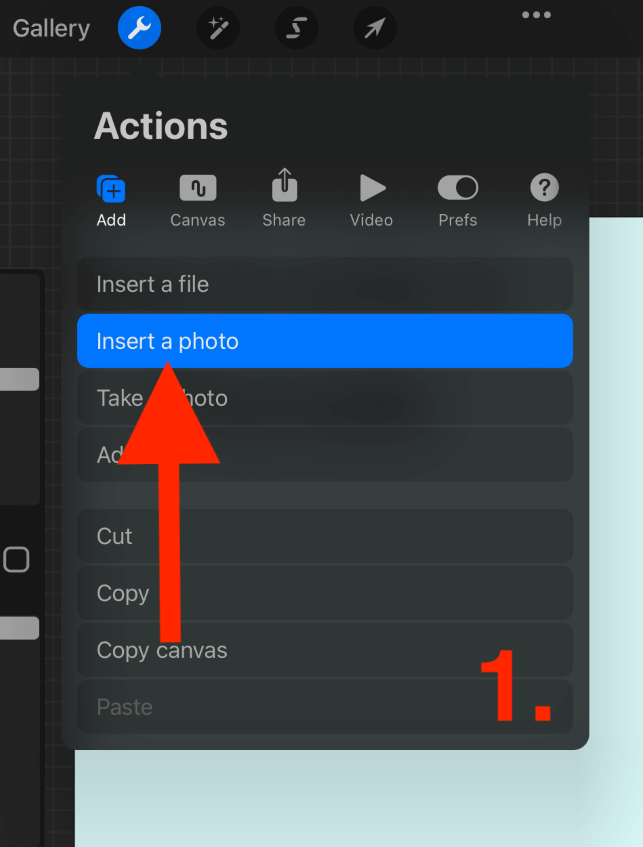643x847 pixels.
Task: Choose Copy canvas
Action: pyautogui.click(x=325, y=650)
